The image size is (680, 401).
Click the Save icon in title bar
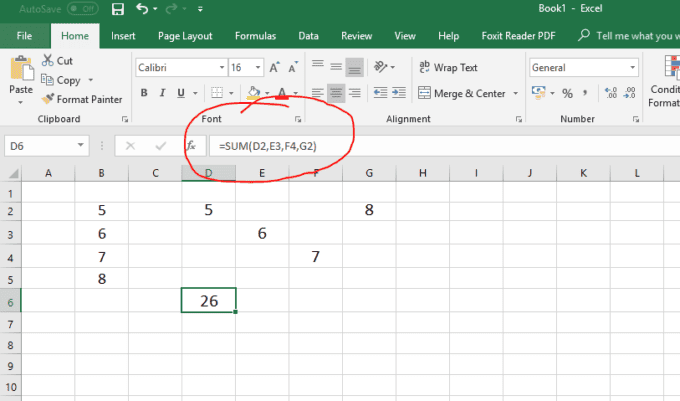[118, 9]
